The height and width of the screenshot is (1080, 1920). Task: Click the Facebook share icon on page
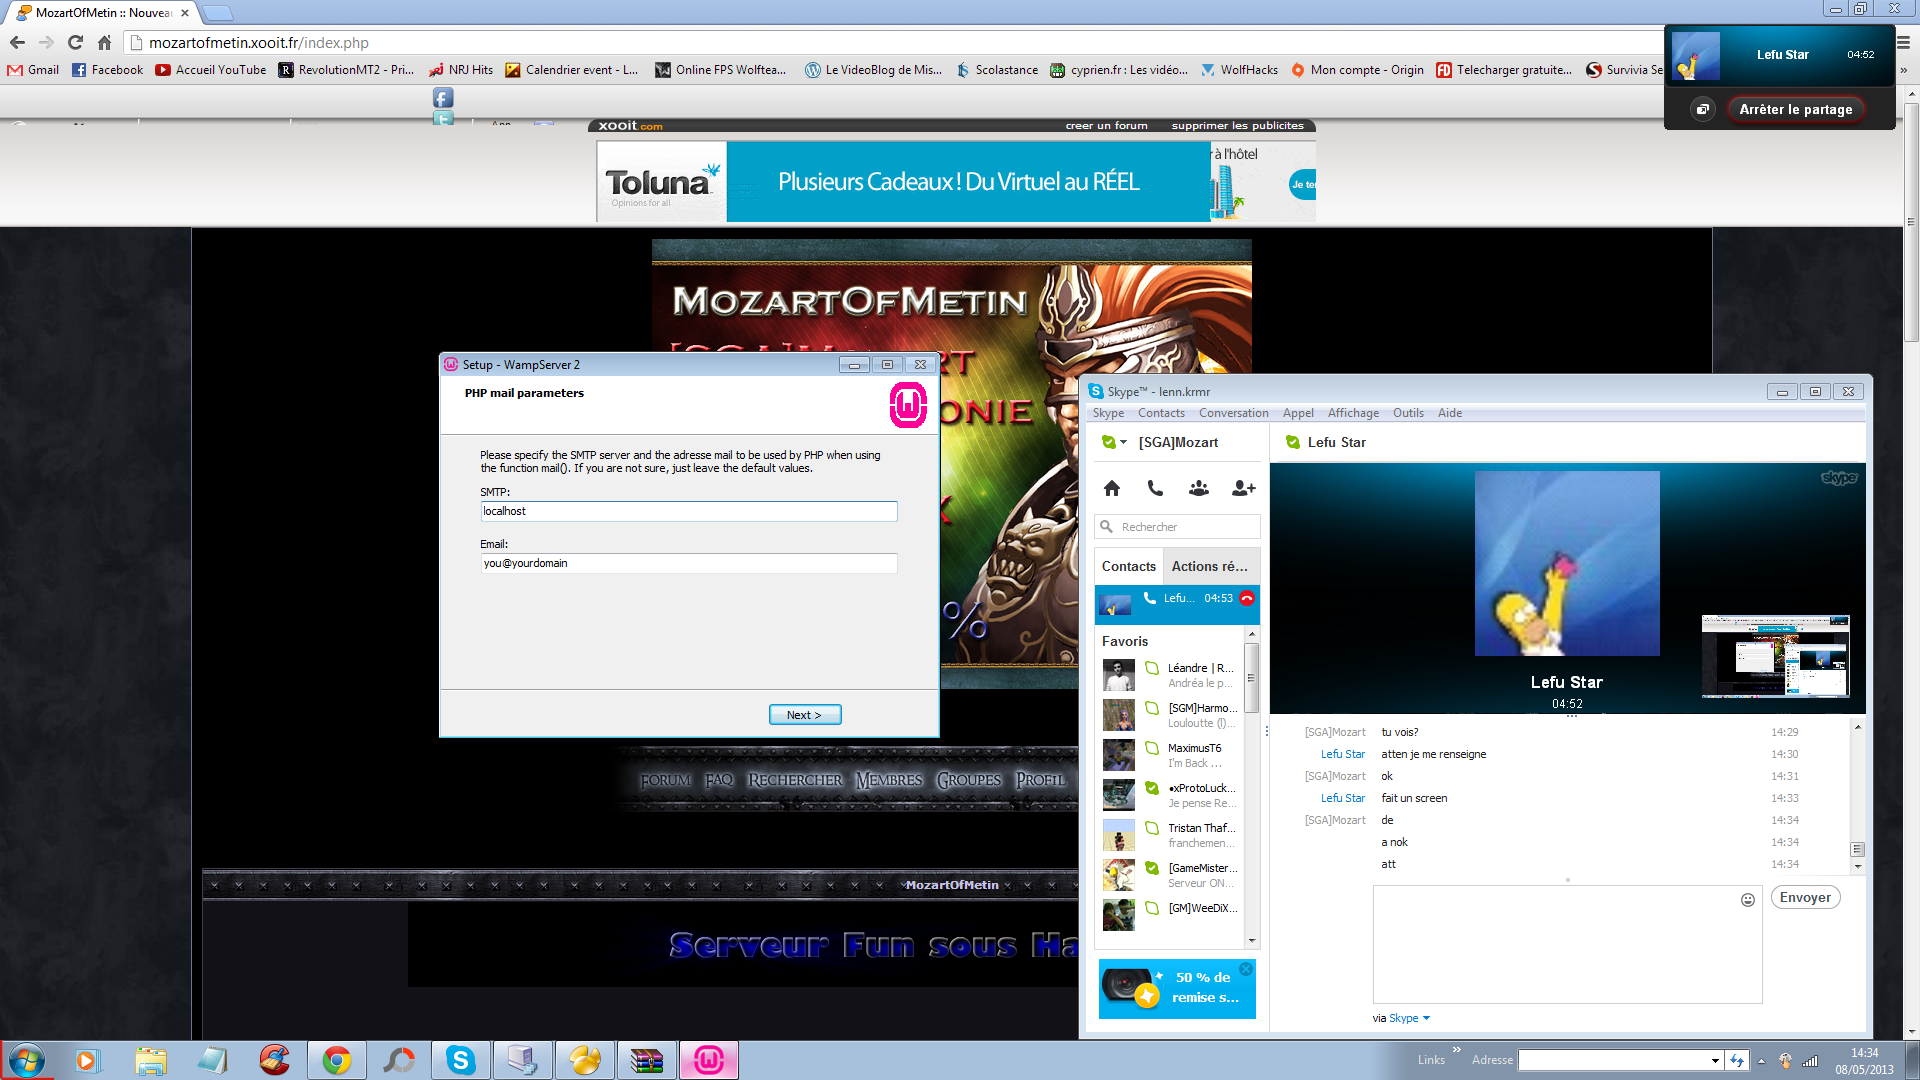(443, 97)
